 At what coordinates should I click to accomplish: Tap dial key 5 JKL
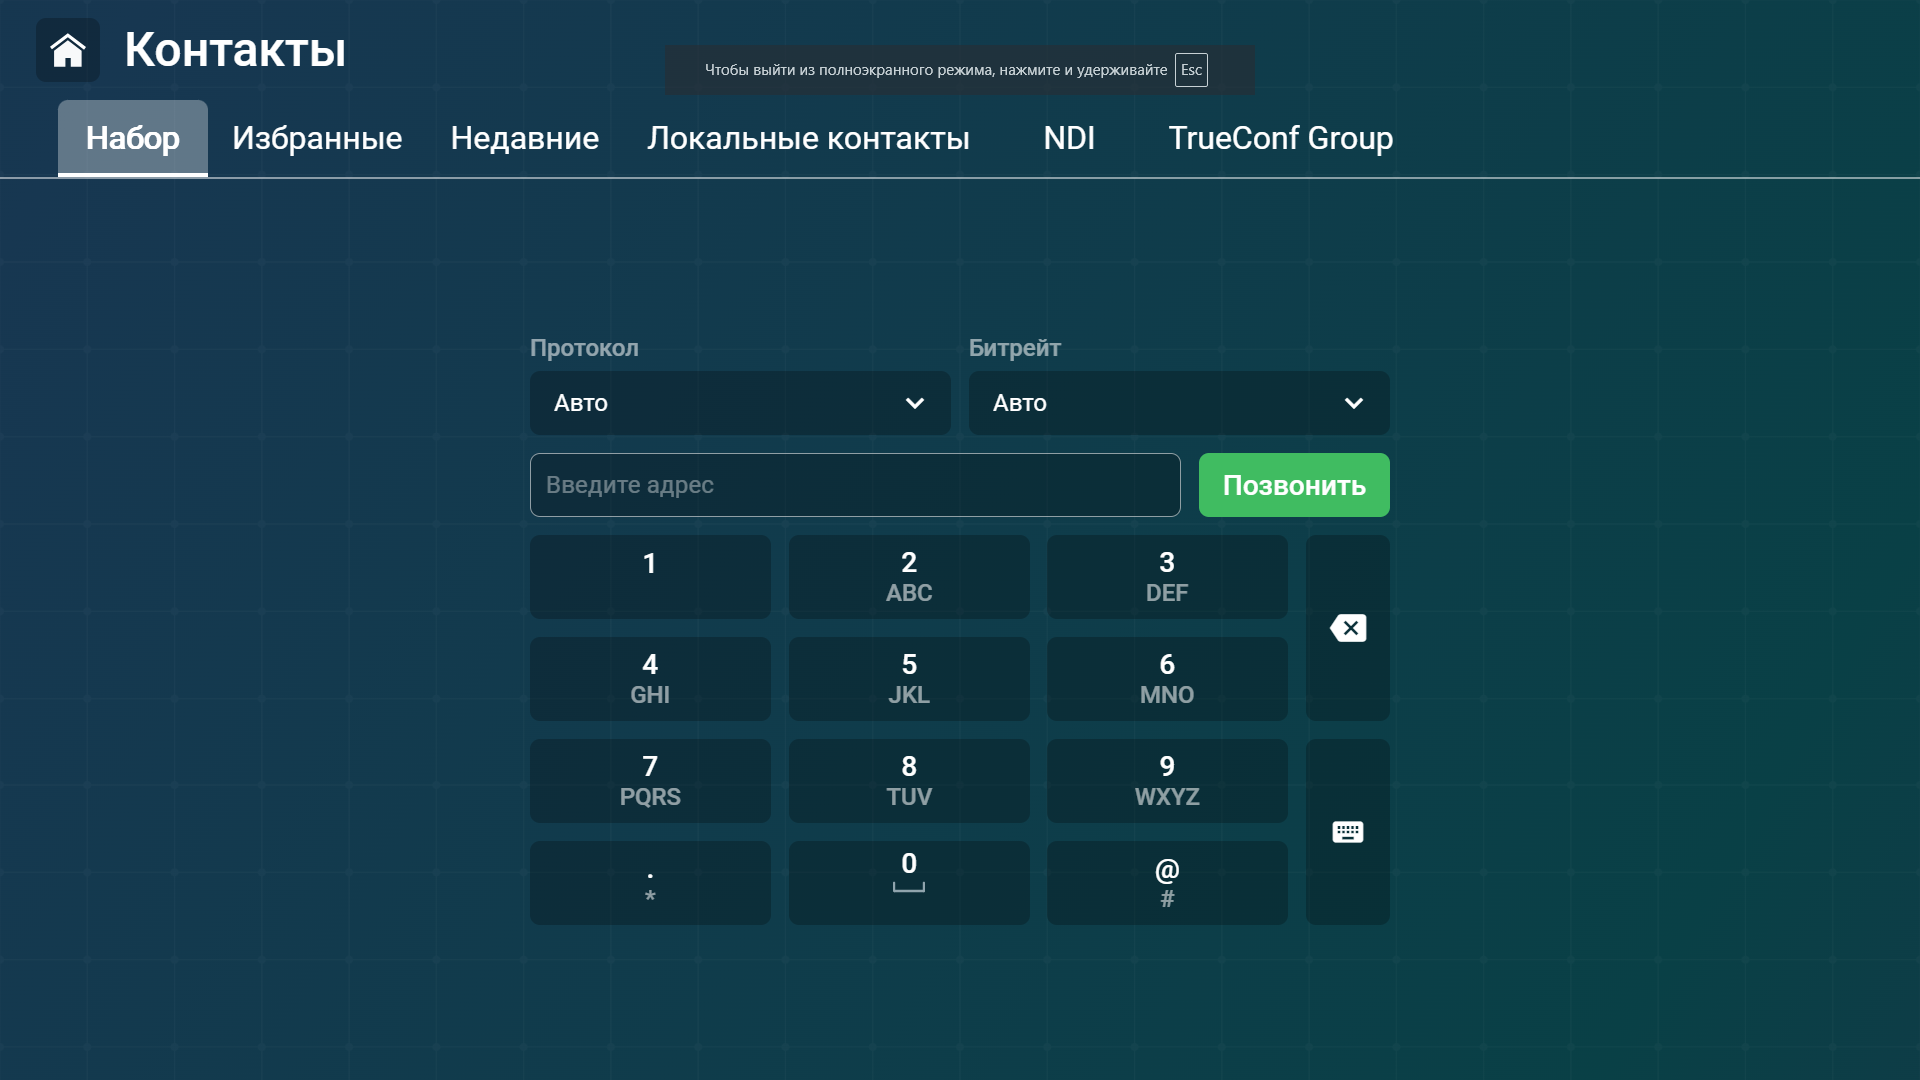tap(909, 679)
